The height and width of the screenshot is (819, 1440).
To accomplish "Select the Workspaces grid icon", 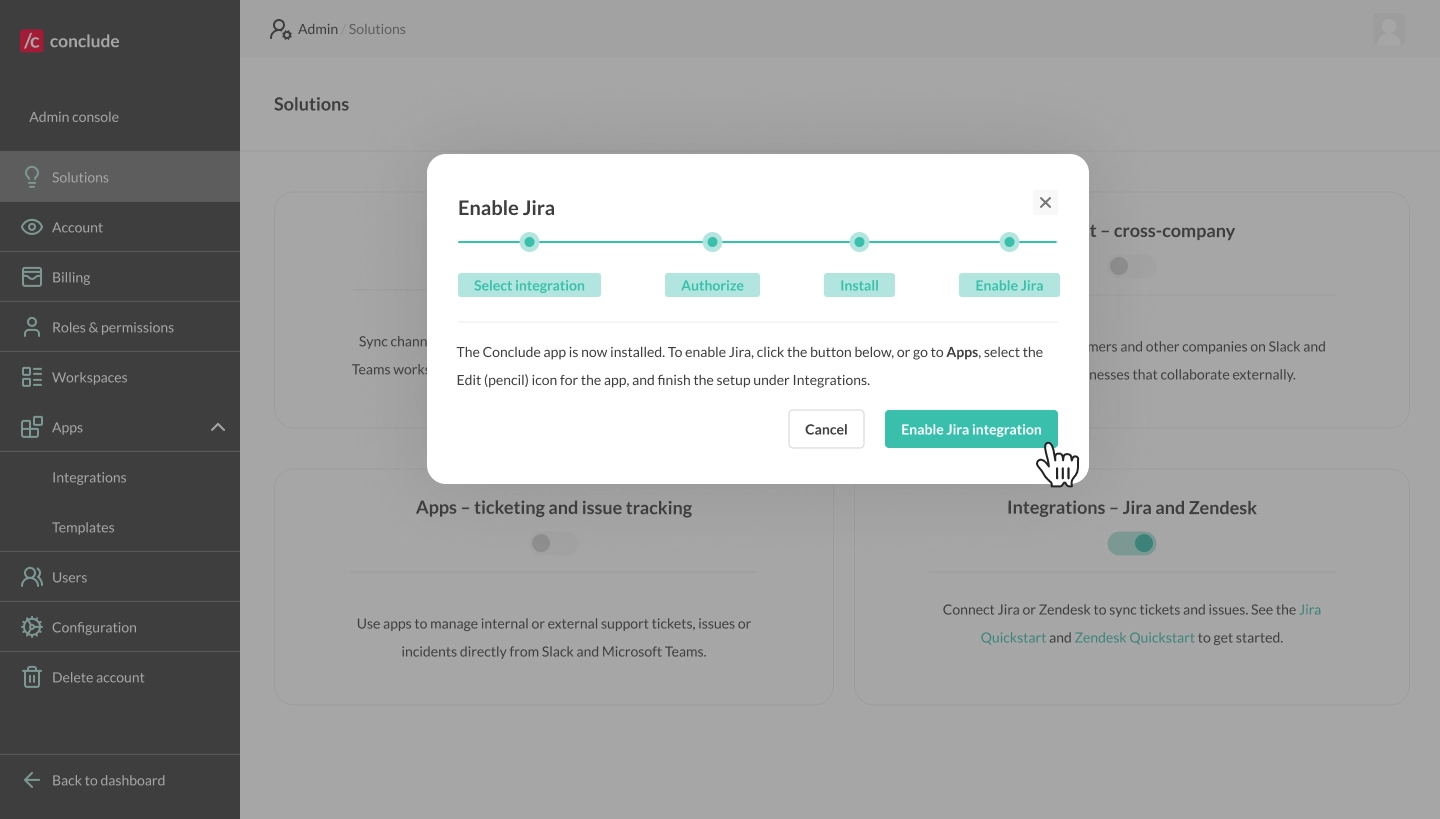I will 31,376.
